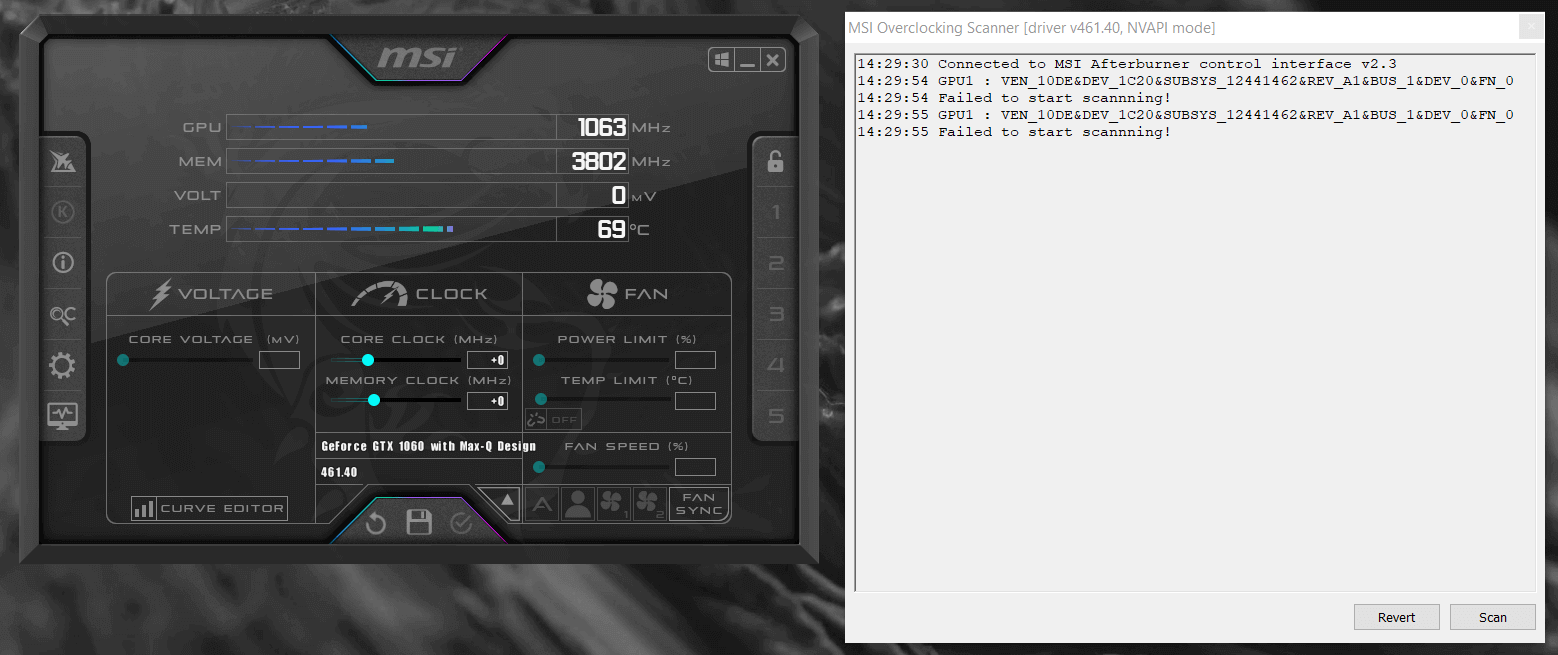Launch the OC Scanner sidebar icon
Image resolution: width=1558 pixels, height=655 pixels.
63,315
